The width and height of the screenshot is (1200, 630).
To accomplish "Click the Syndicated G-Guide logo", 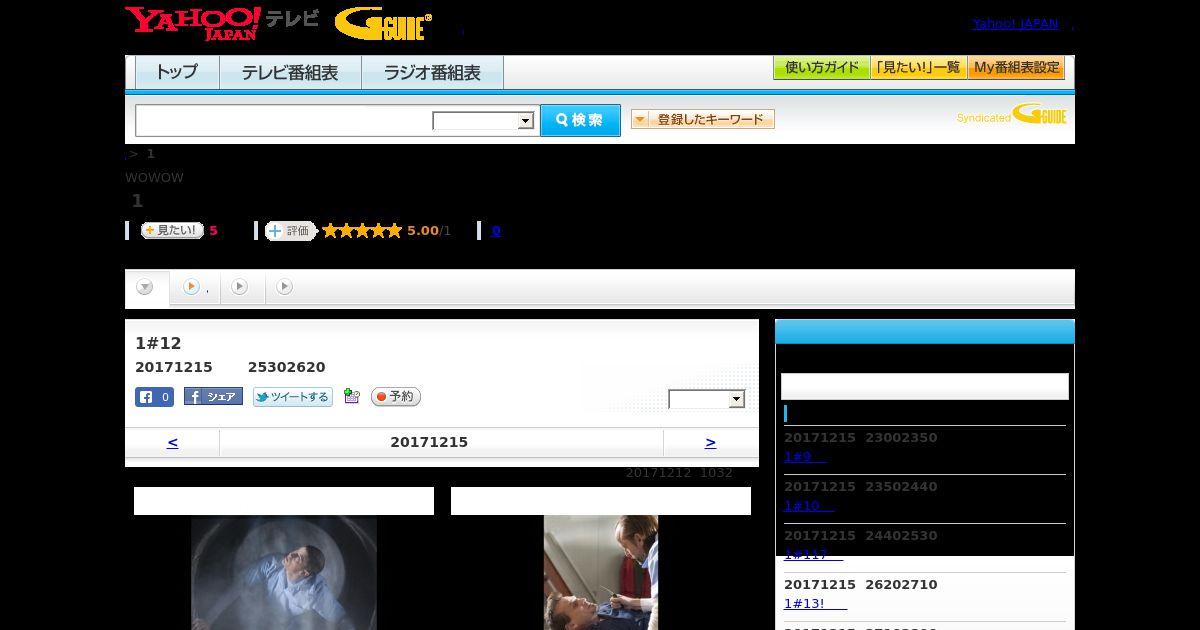I will pos(1012,115).
